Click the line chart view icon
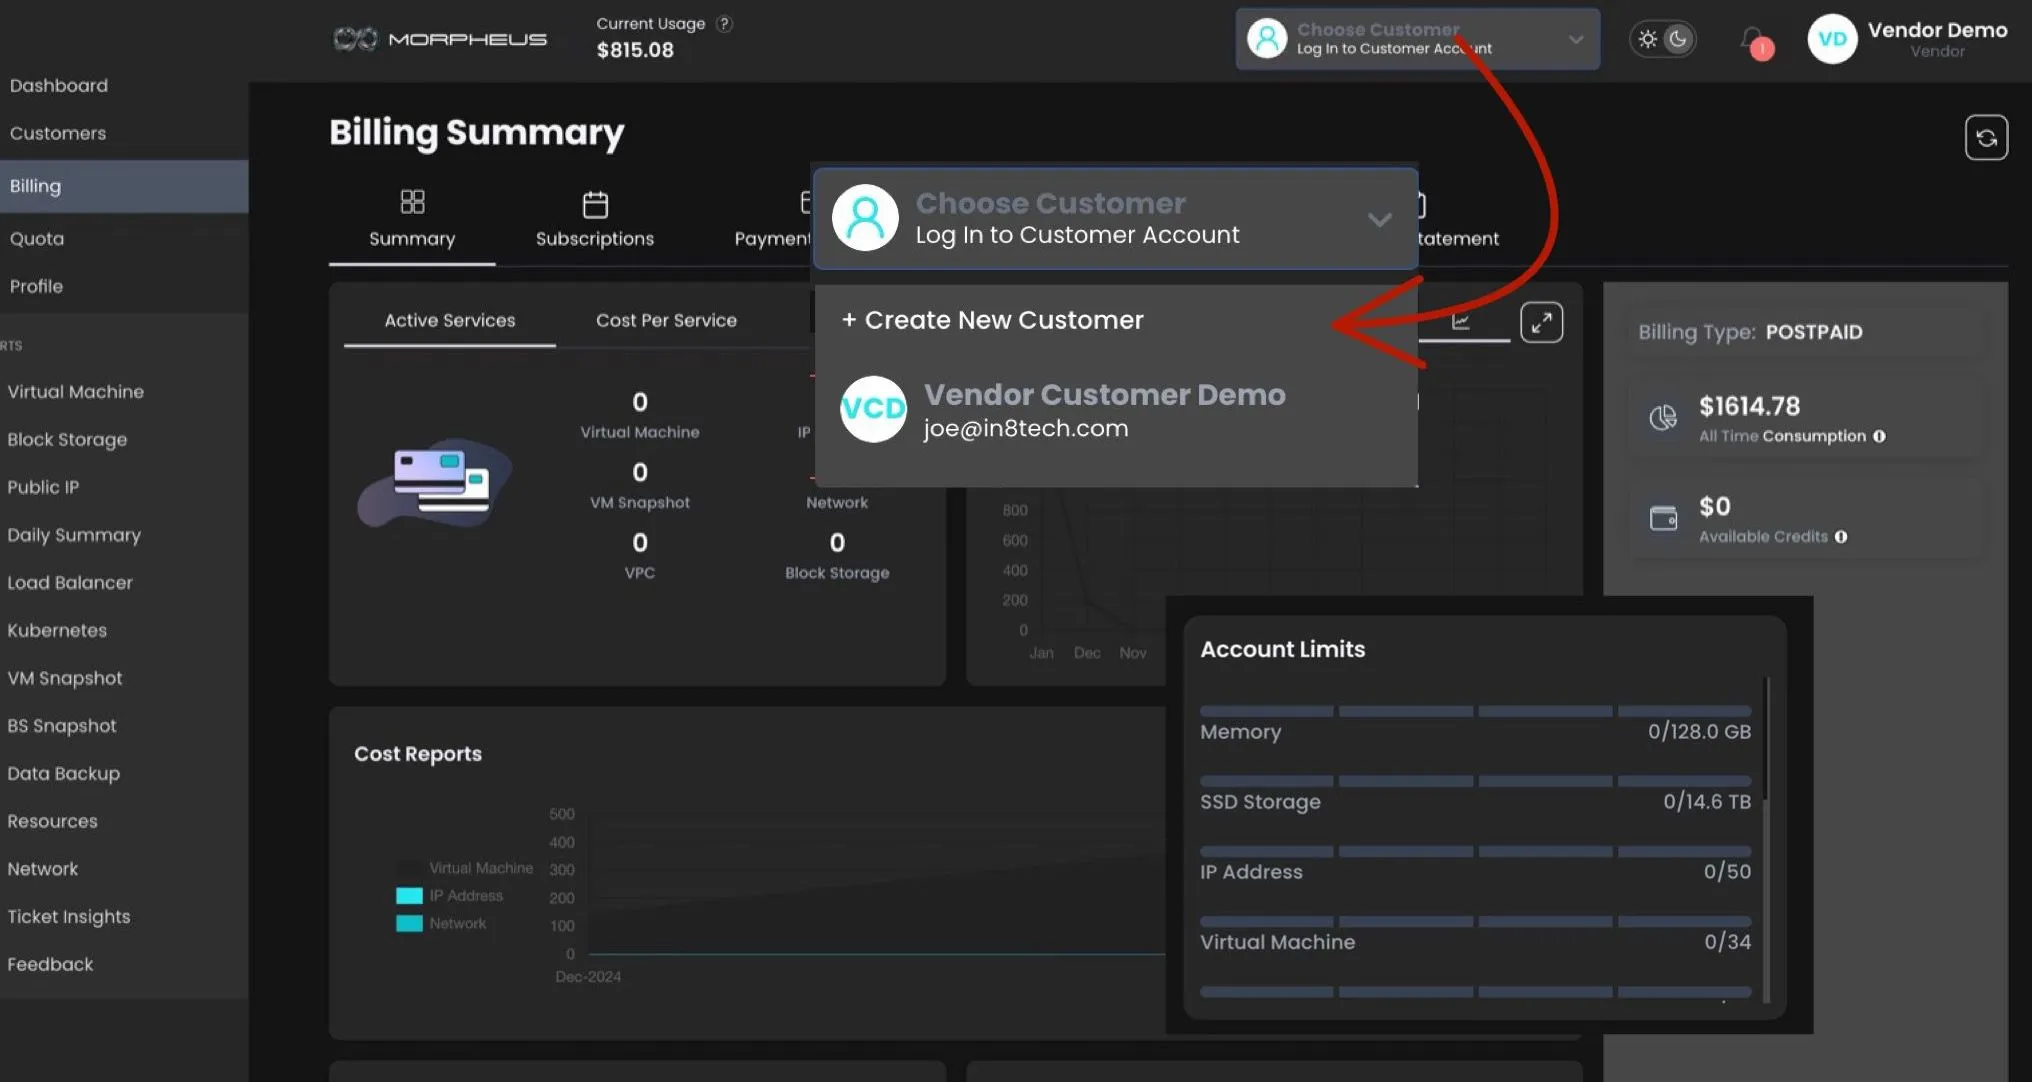The width and height of the screenshot is (2032, 1082). (1461, 321)
